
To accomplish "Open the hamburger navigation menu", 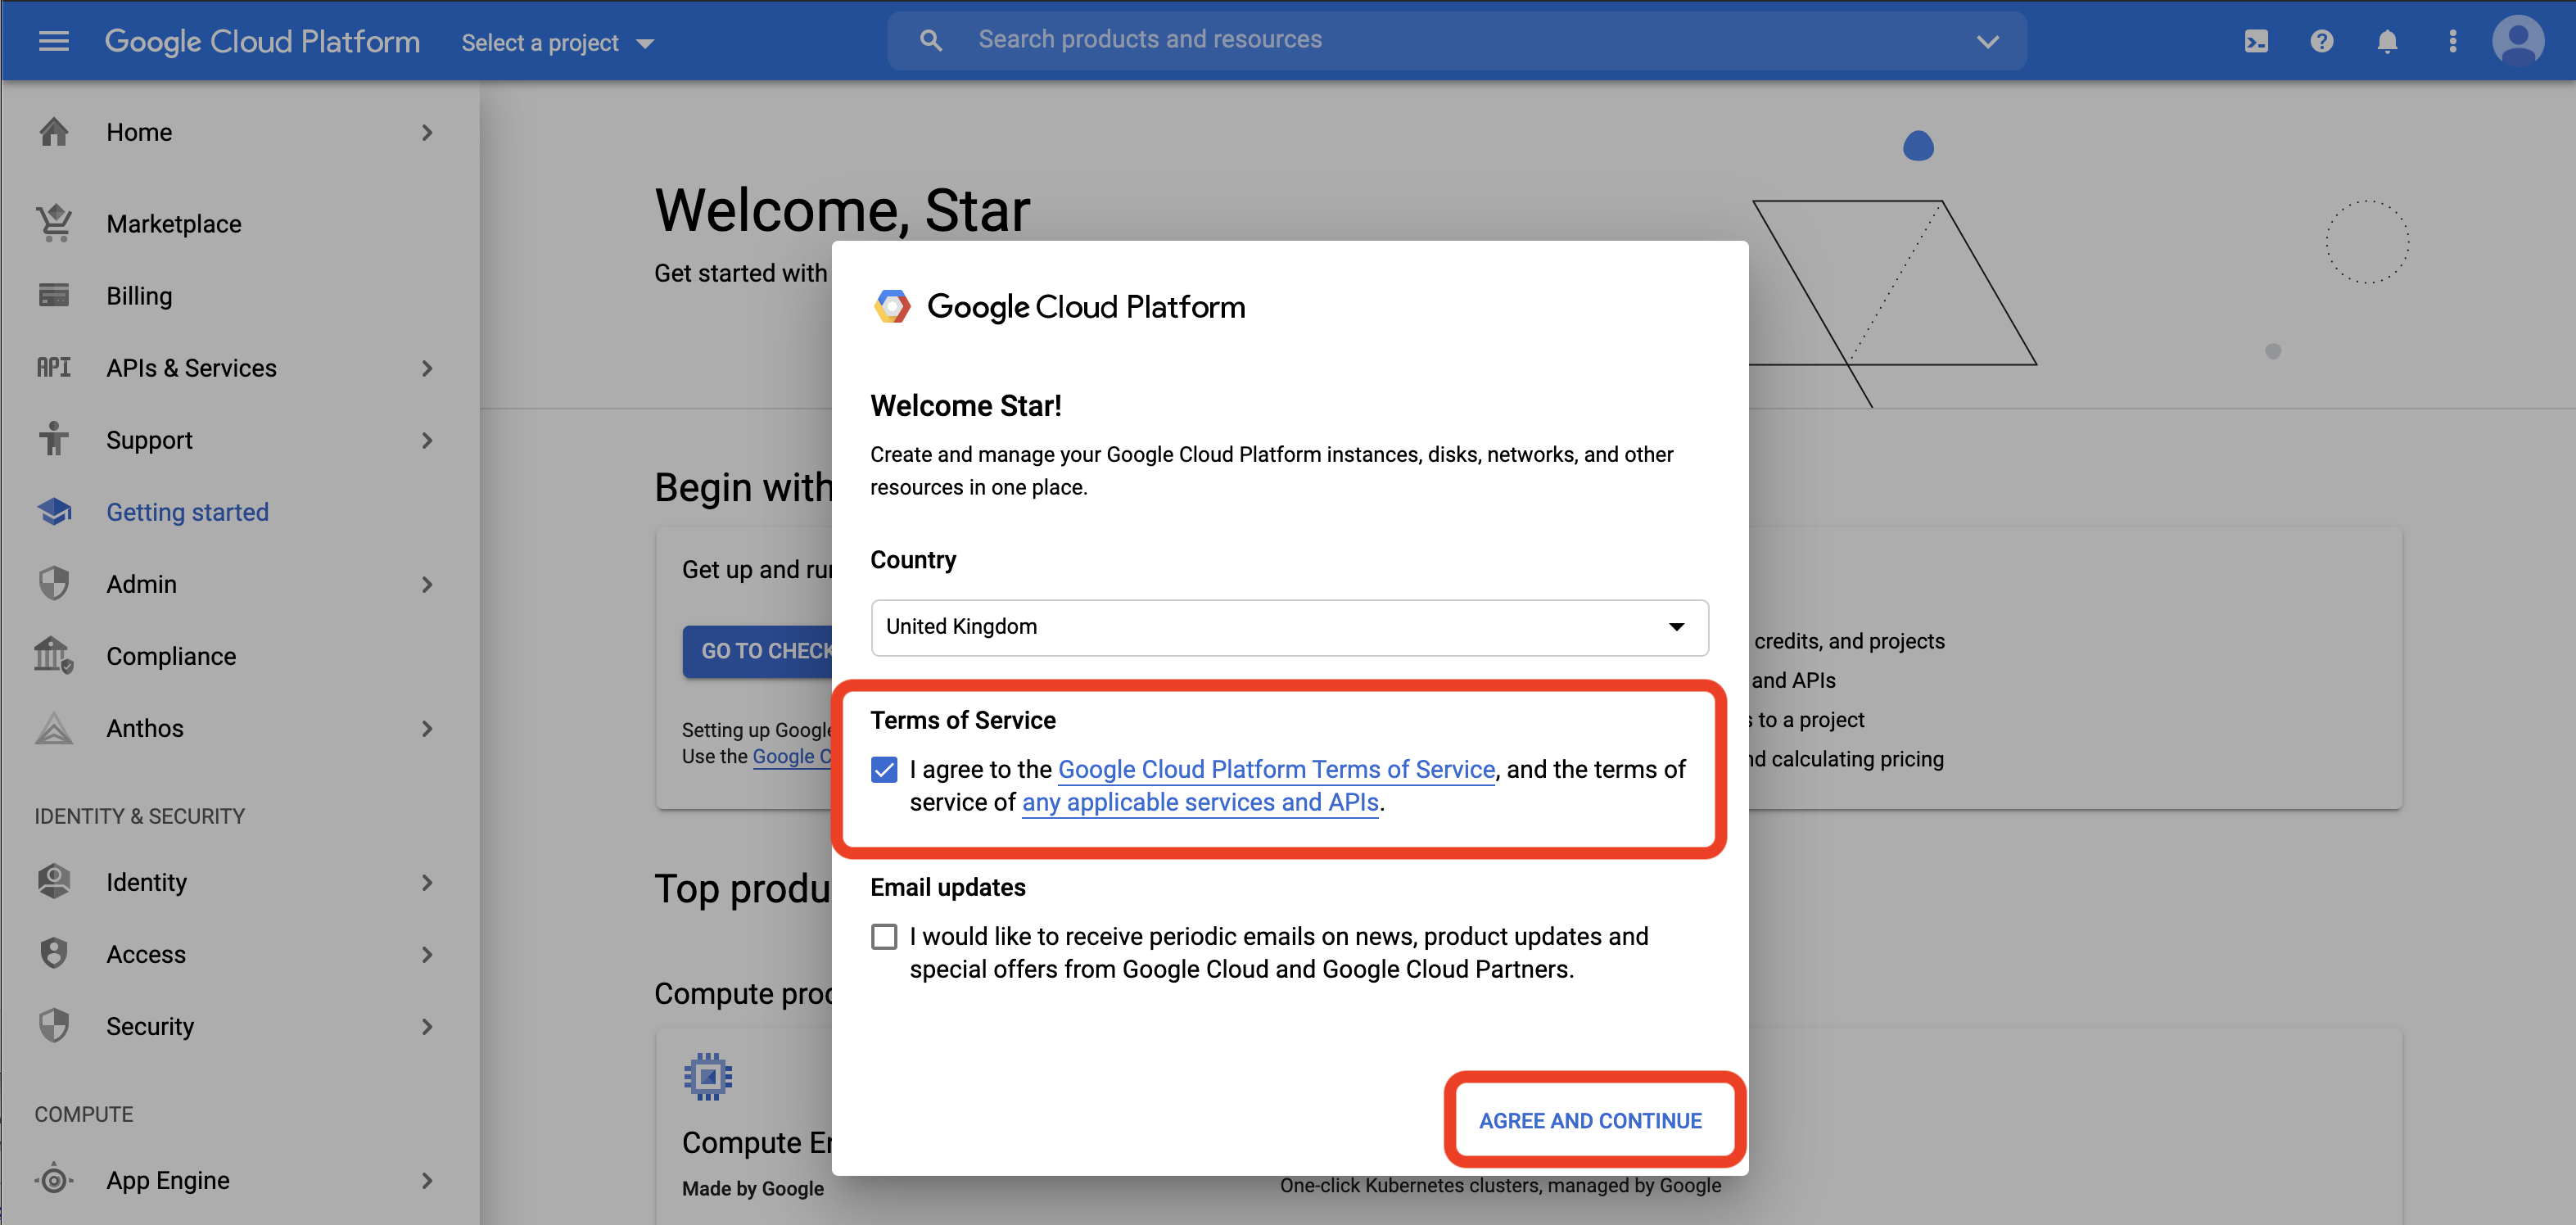I will 53,41.
